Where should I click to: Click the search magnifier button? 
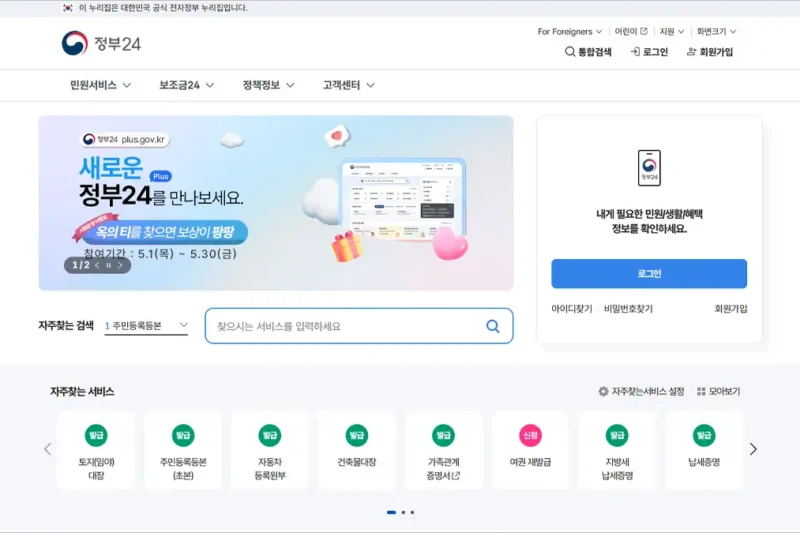[493, 326]
